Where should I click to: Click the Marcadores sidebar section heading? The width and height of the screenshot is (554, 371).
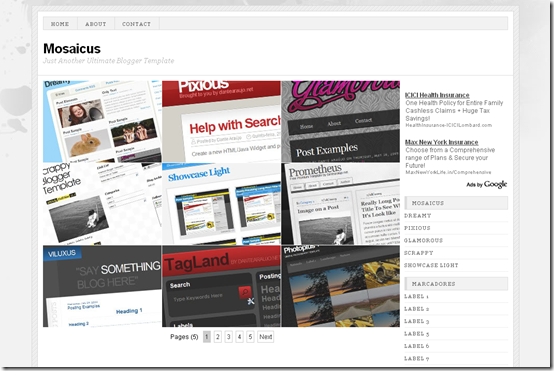(456, 284)
